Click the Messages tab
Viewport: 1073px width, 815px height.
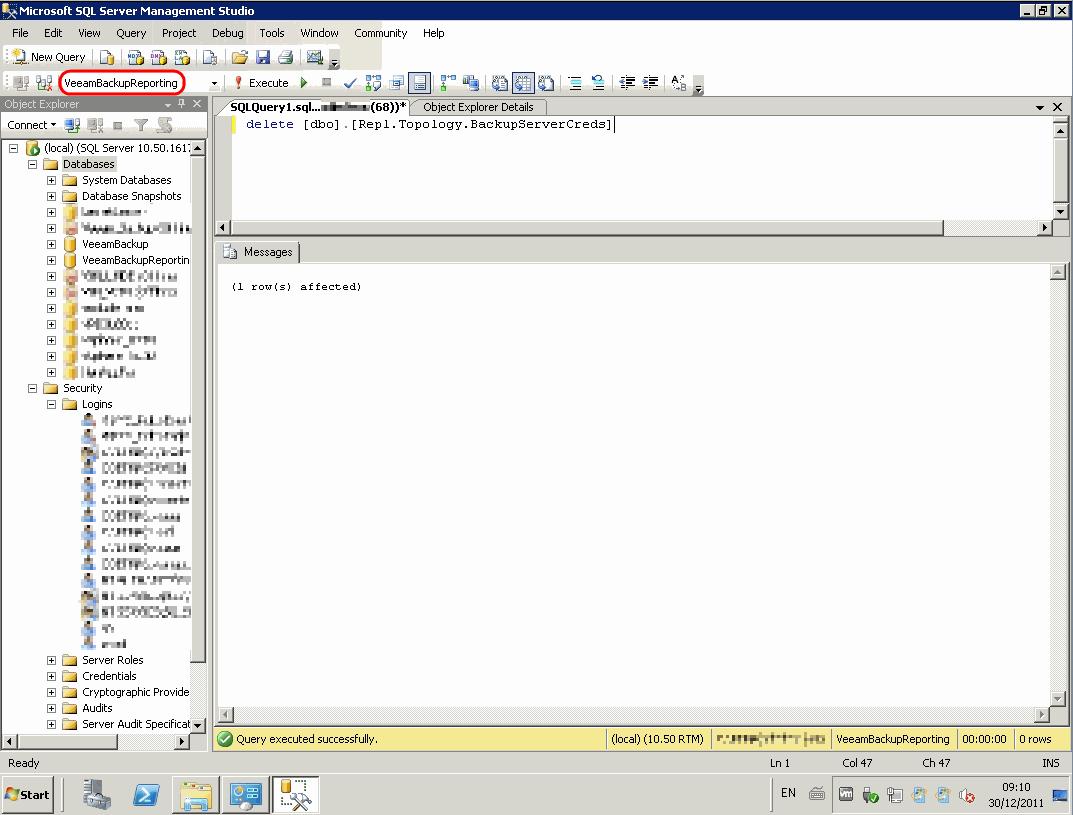coord(261,252)
